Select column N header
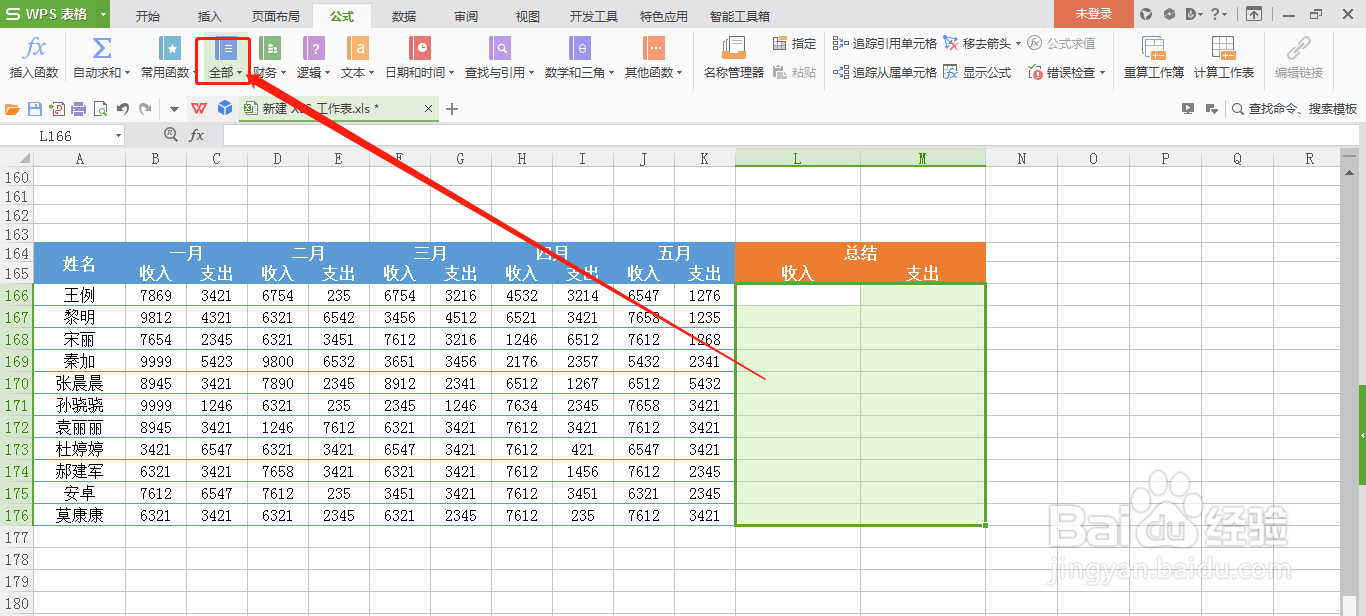1366x616 pixels. click(1021, 158)
